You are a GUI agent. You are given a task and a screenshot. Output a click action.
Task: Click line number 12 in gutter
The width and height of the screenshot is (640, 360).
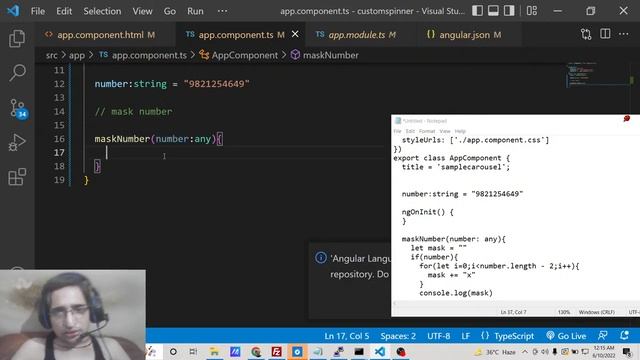59,84
